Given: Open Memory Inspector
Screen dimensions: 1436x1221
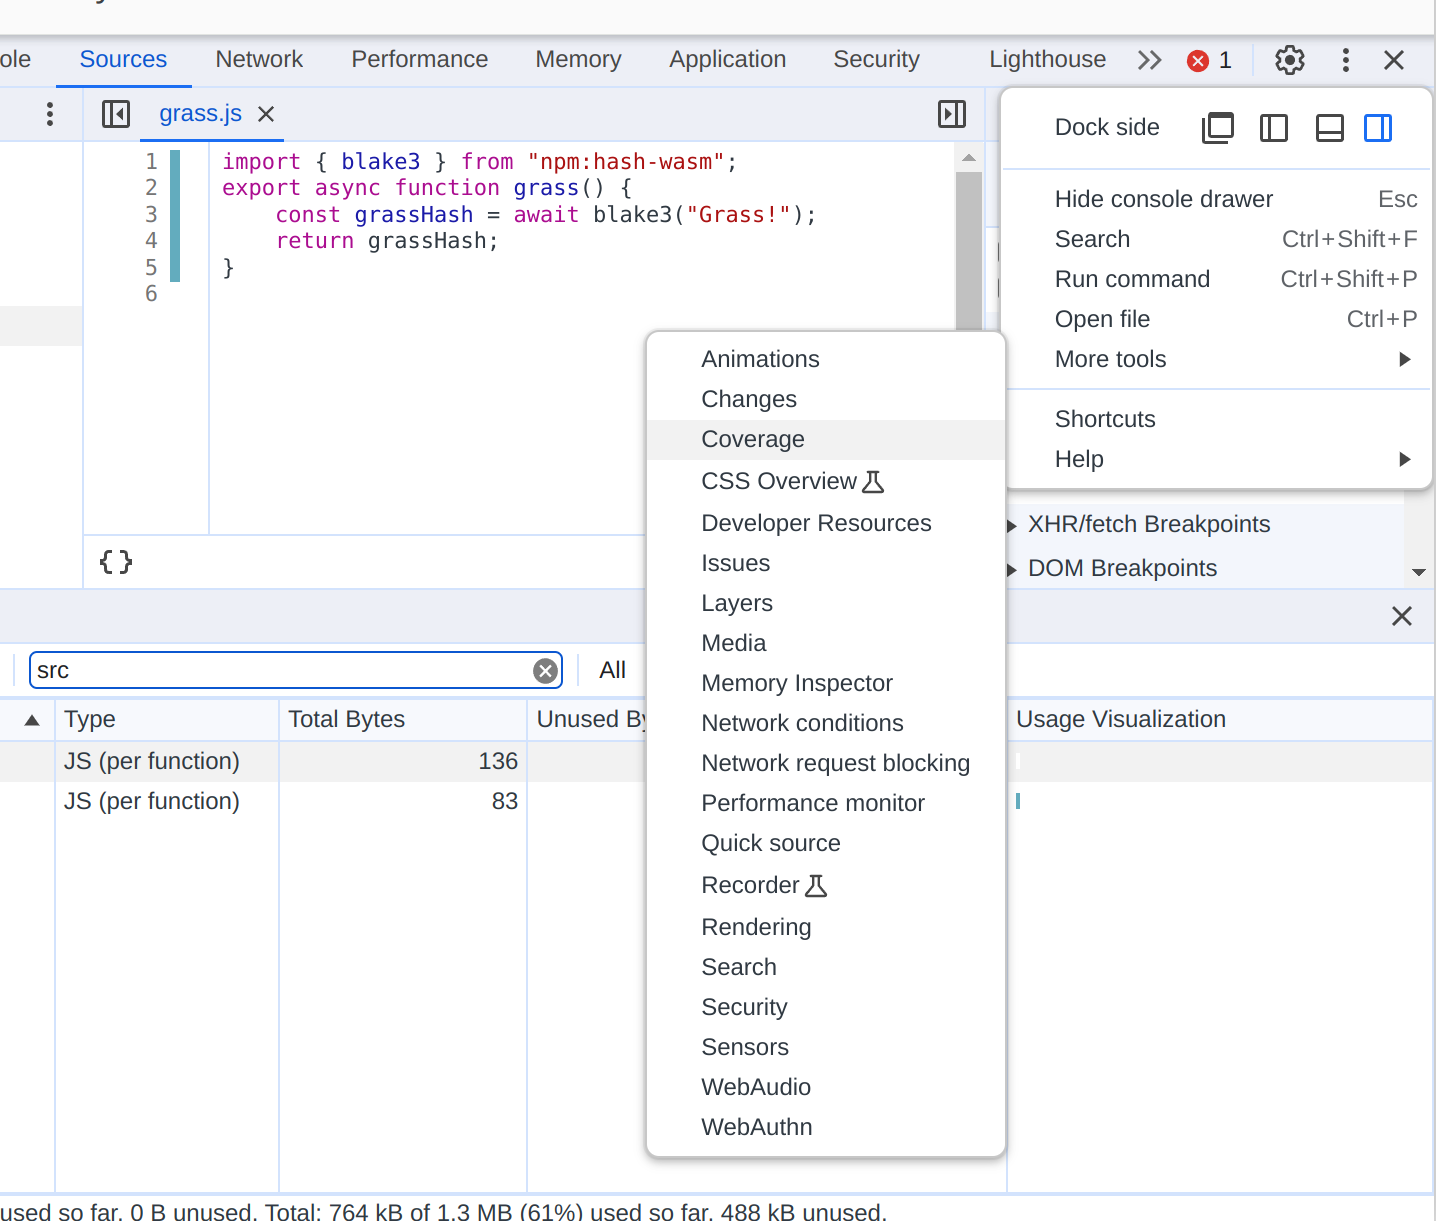Looking at the screenshot, I should [x=826, y=683].
